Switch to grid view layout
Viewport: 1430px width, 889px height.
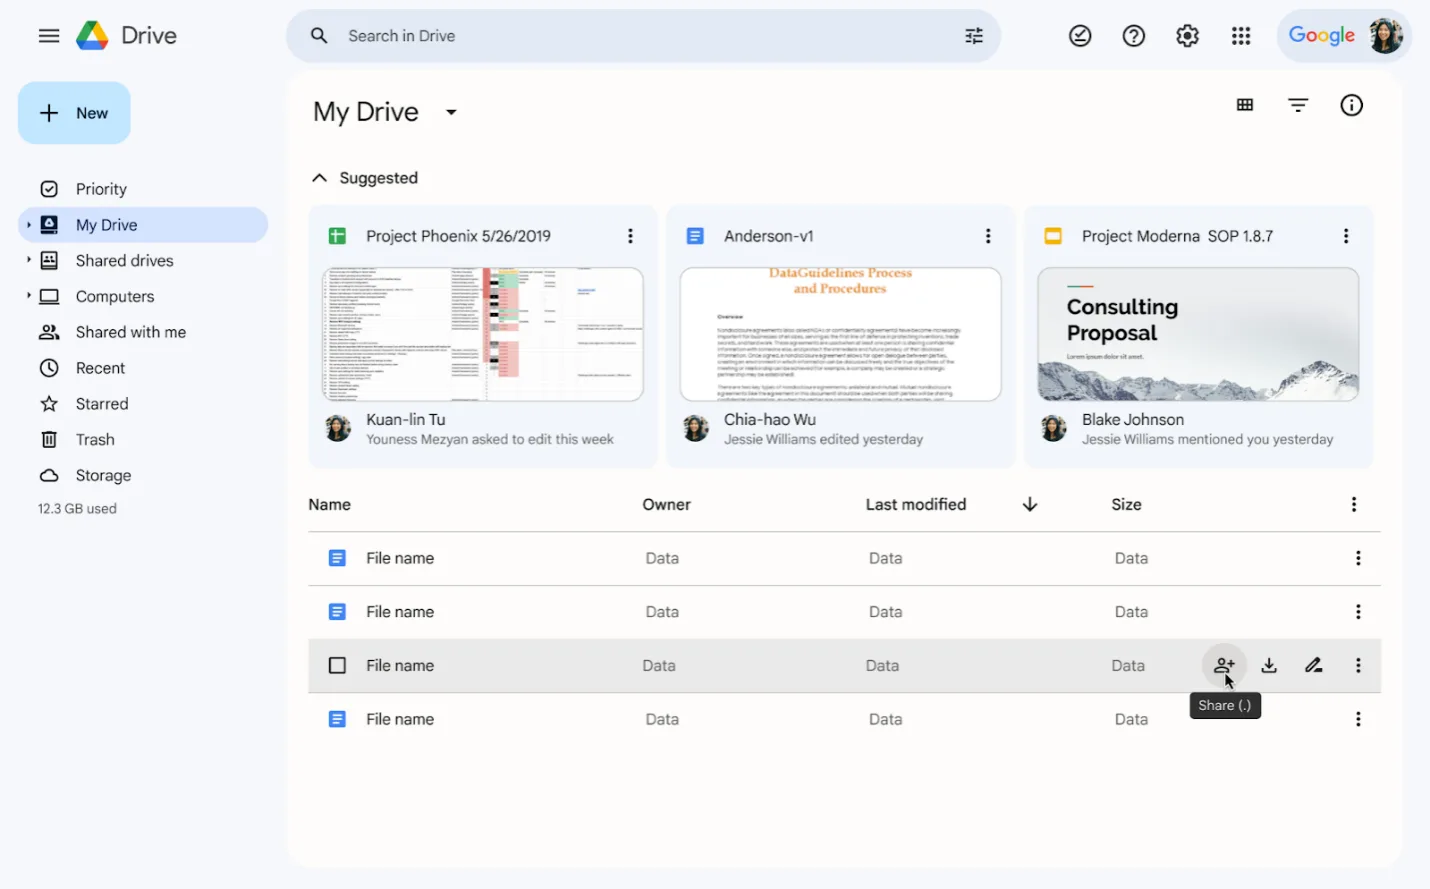(1244, 104)
